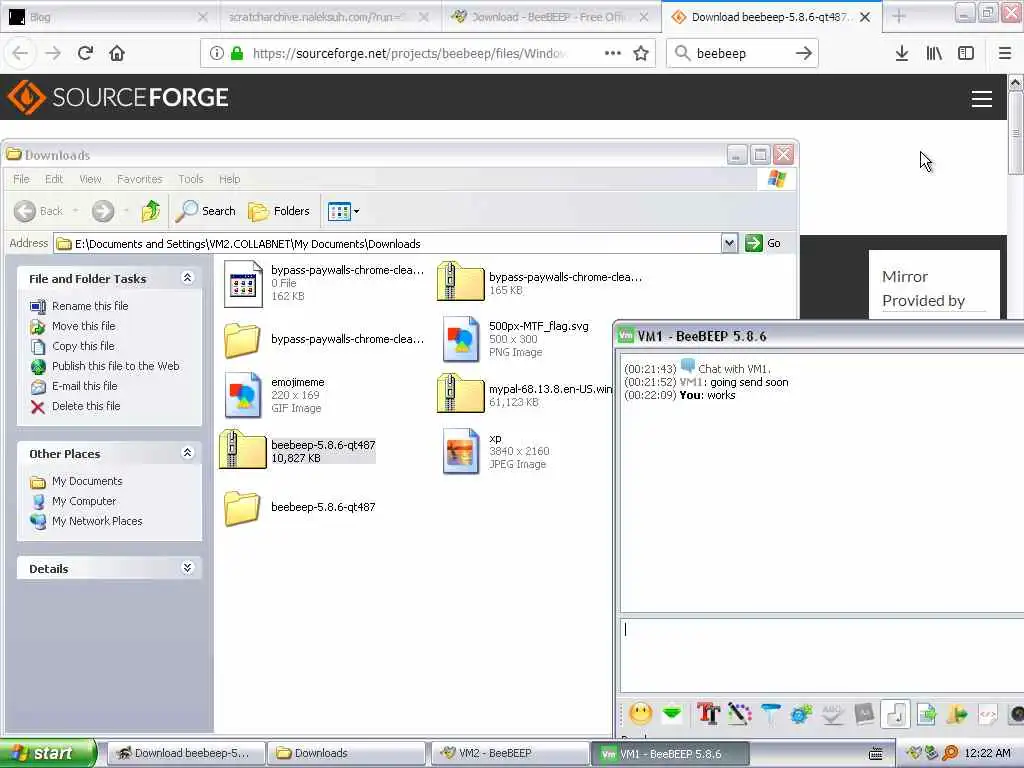
Task: Click the send file icon in BeeBEEP toolbar
Action: pos(927,714)
